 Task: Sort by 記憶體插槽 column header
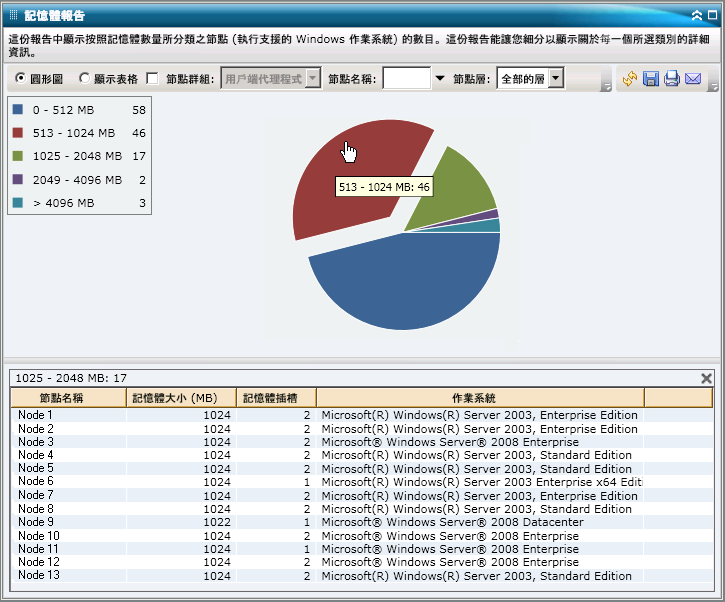(x=276, y=398)
